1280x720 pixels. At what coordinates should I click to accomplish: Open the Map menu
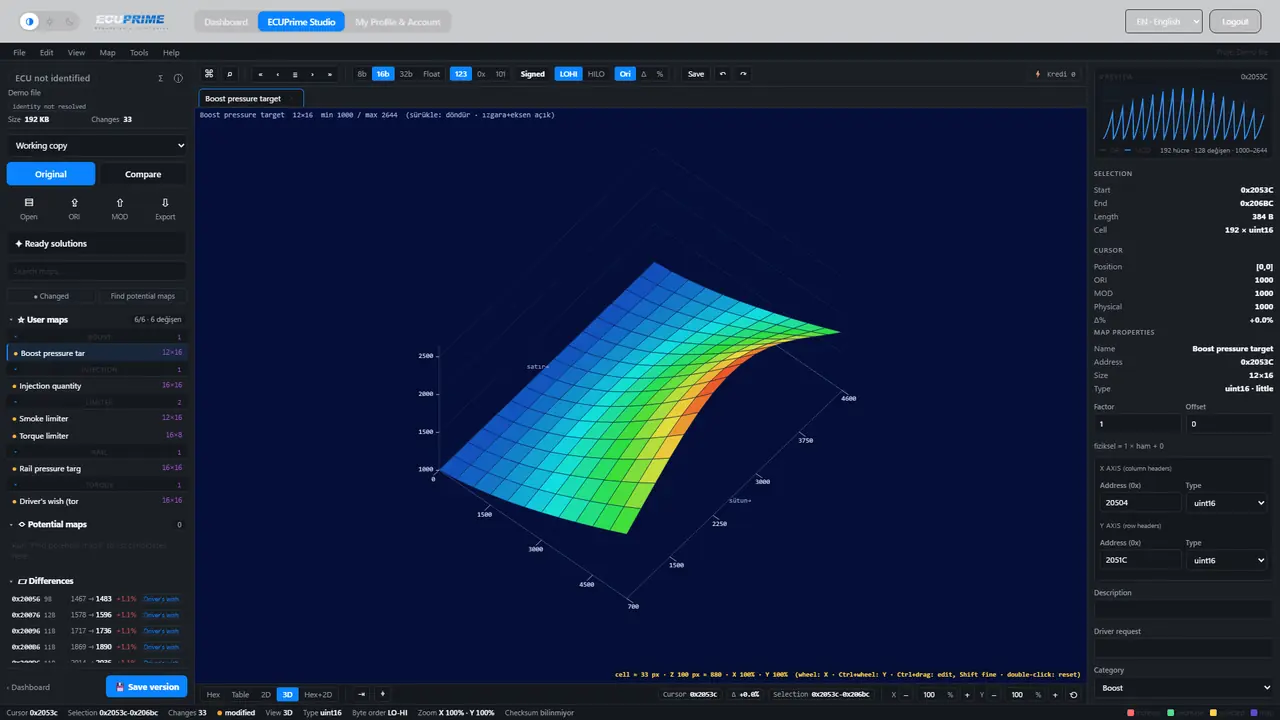pyautogui.click(x=107, y=52)
